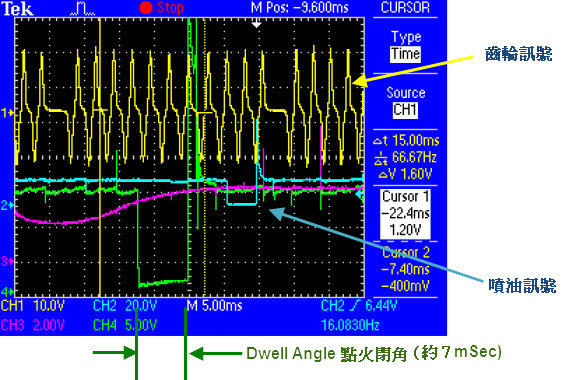Screen dimensions: 565x380
Task: Click the Dwell Angle annotation label
Action: [374, 353]
